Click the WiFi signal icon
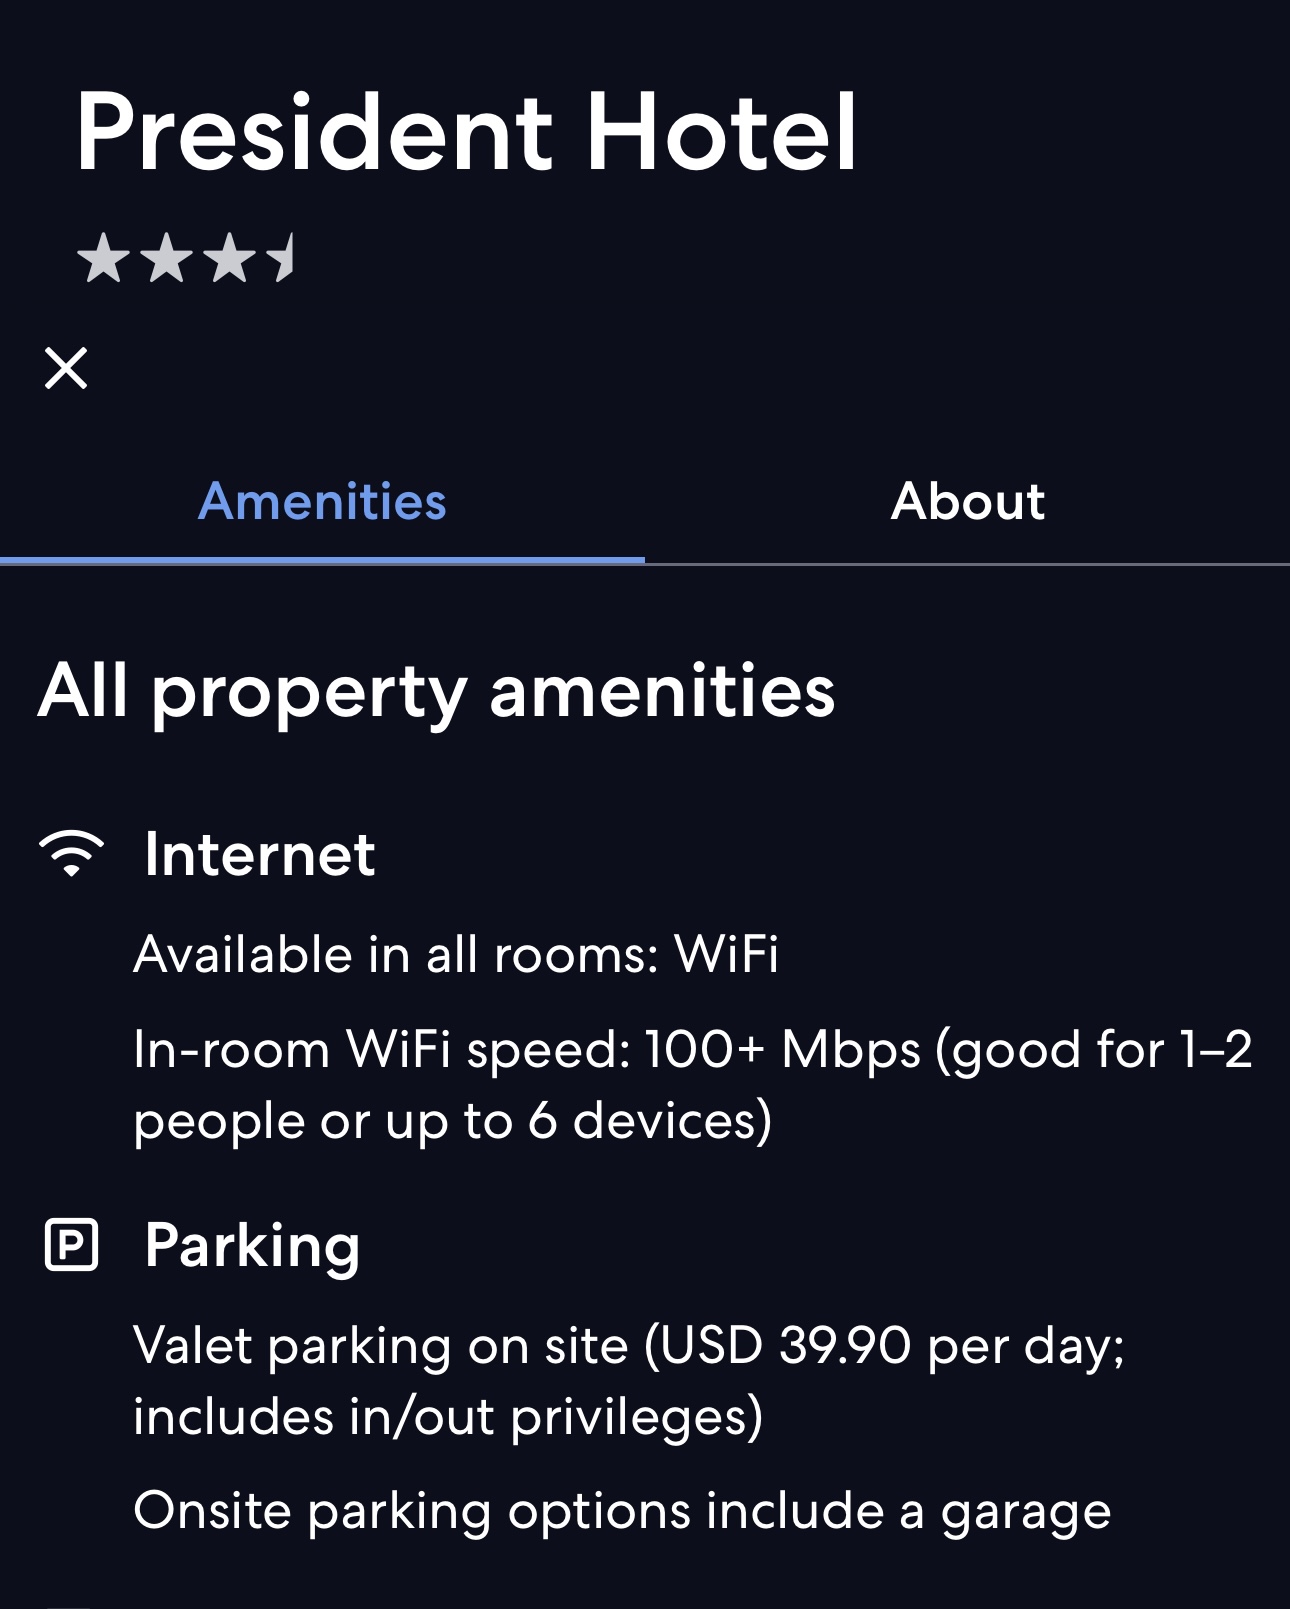The height and width of the screenshot is (1609, 1290). click(x=71, y=854)
